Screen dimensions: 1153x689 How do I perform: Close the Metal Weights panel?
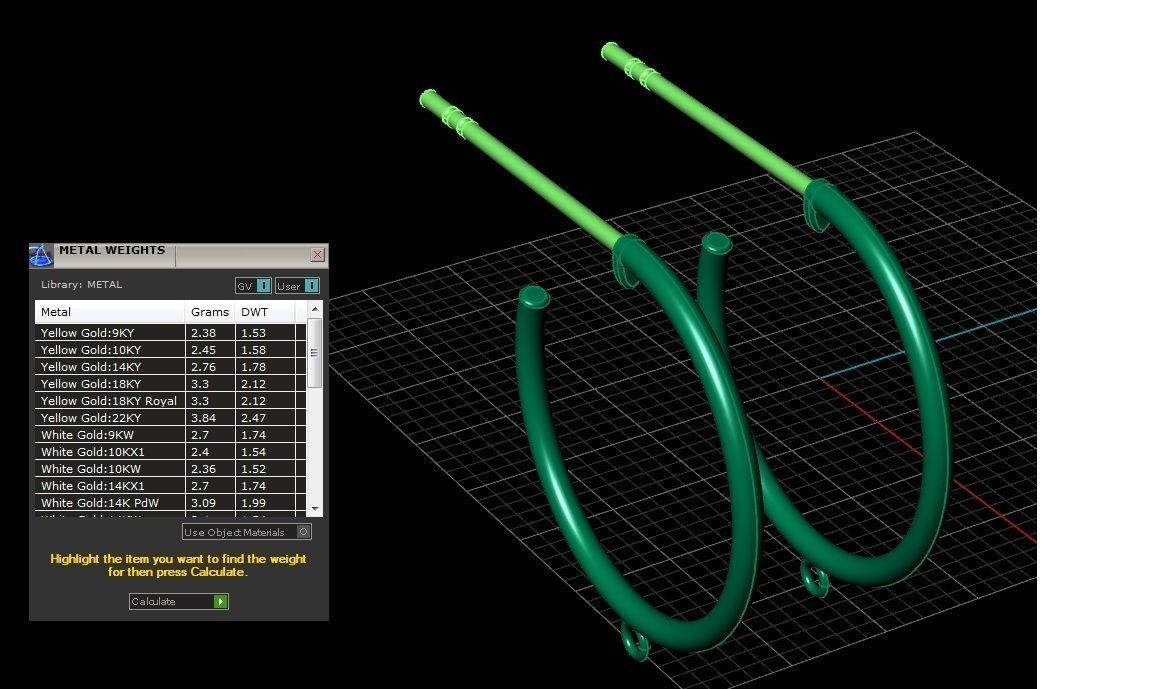[318, 254]
